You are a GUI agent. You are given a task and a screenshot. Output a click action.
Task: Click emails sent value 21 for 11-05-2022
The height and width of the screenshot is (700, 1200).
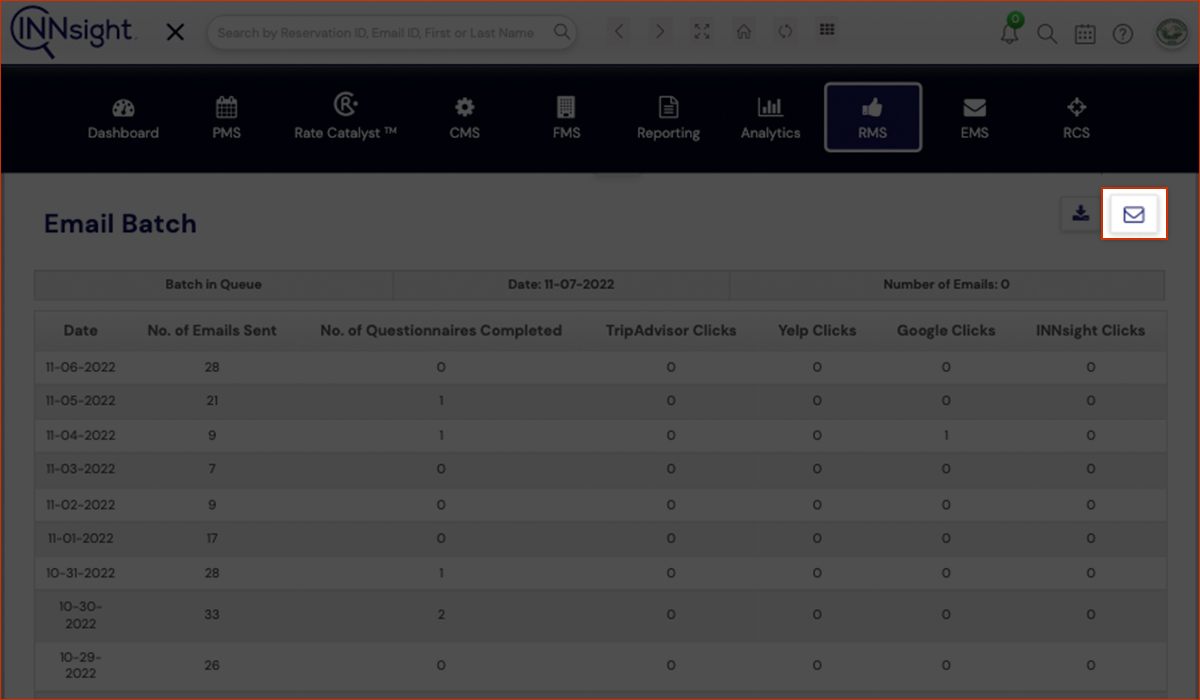(x=212, y=401)
